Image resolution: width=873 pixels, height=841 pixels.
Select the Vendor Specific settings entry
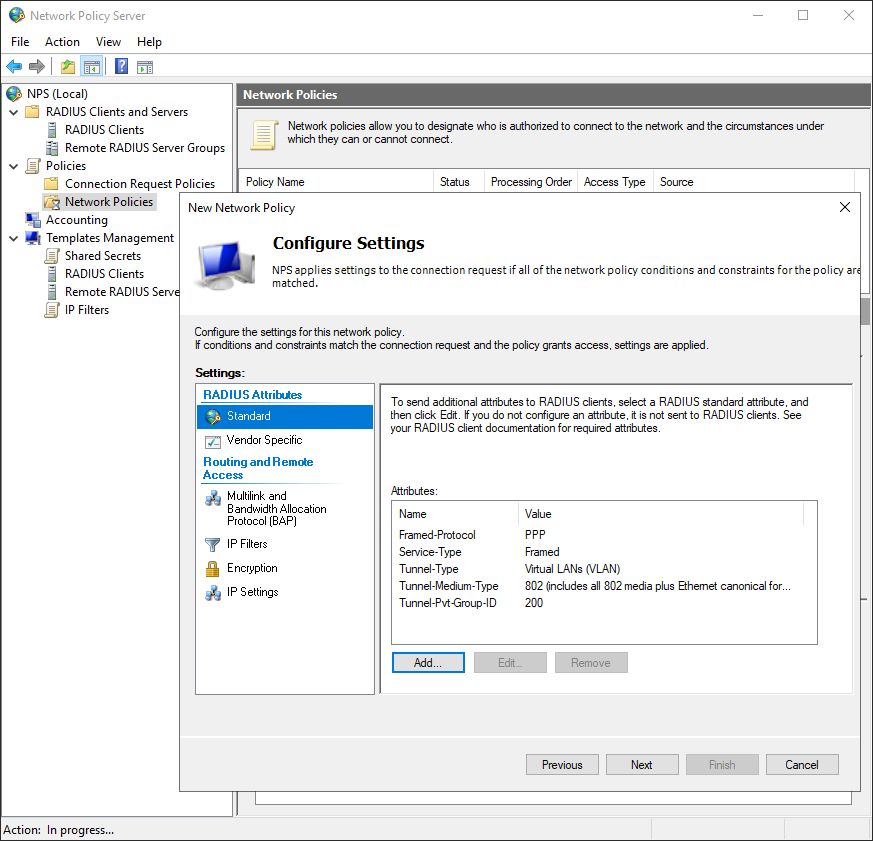285,440
